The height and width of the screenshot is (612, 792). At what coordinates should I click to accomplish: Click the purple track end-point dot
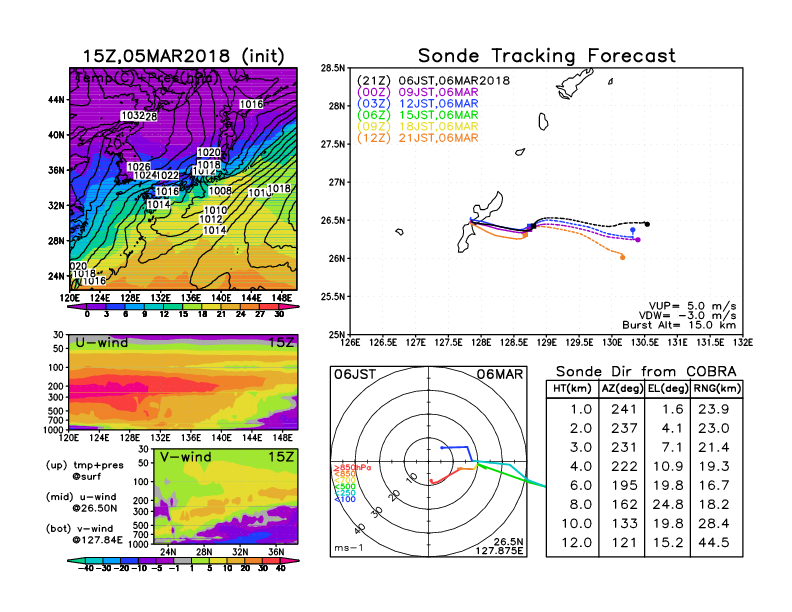[638, 240]
